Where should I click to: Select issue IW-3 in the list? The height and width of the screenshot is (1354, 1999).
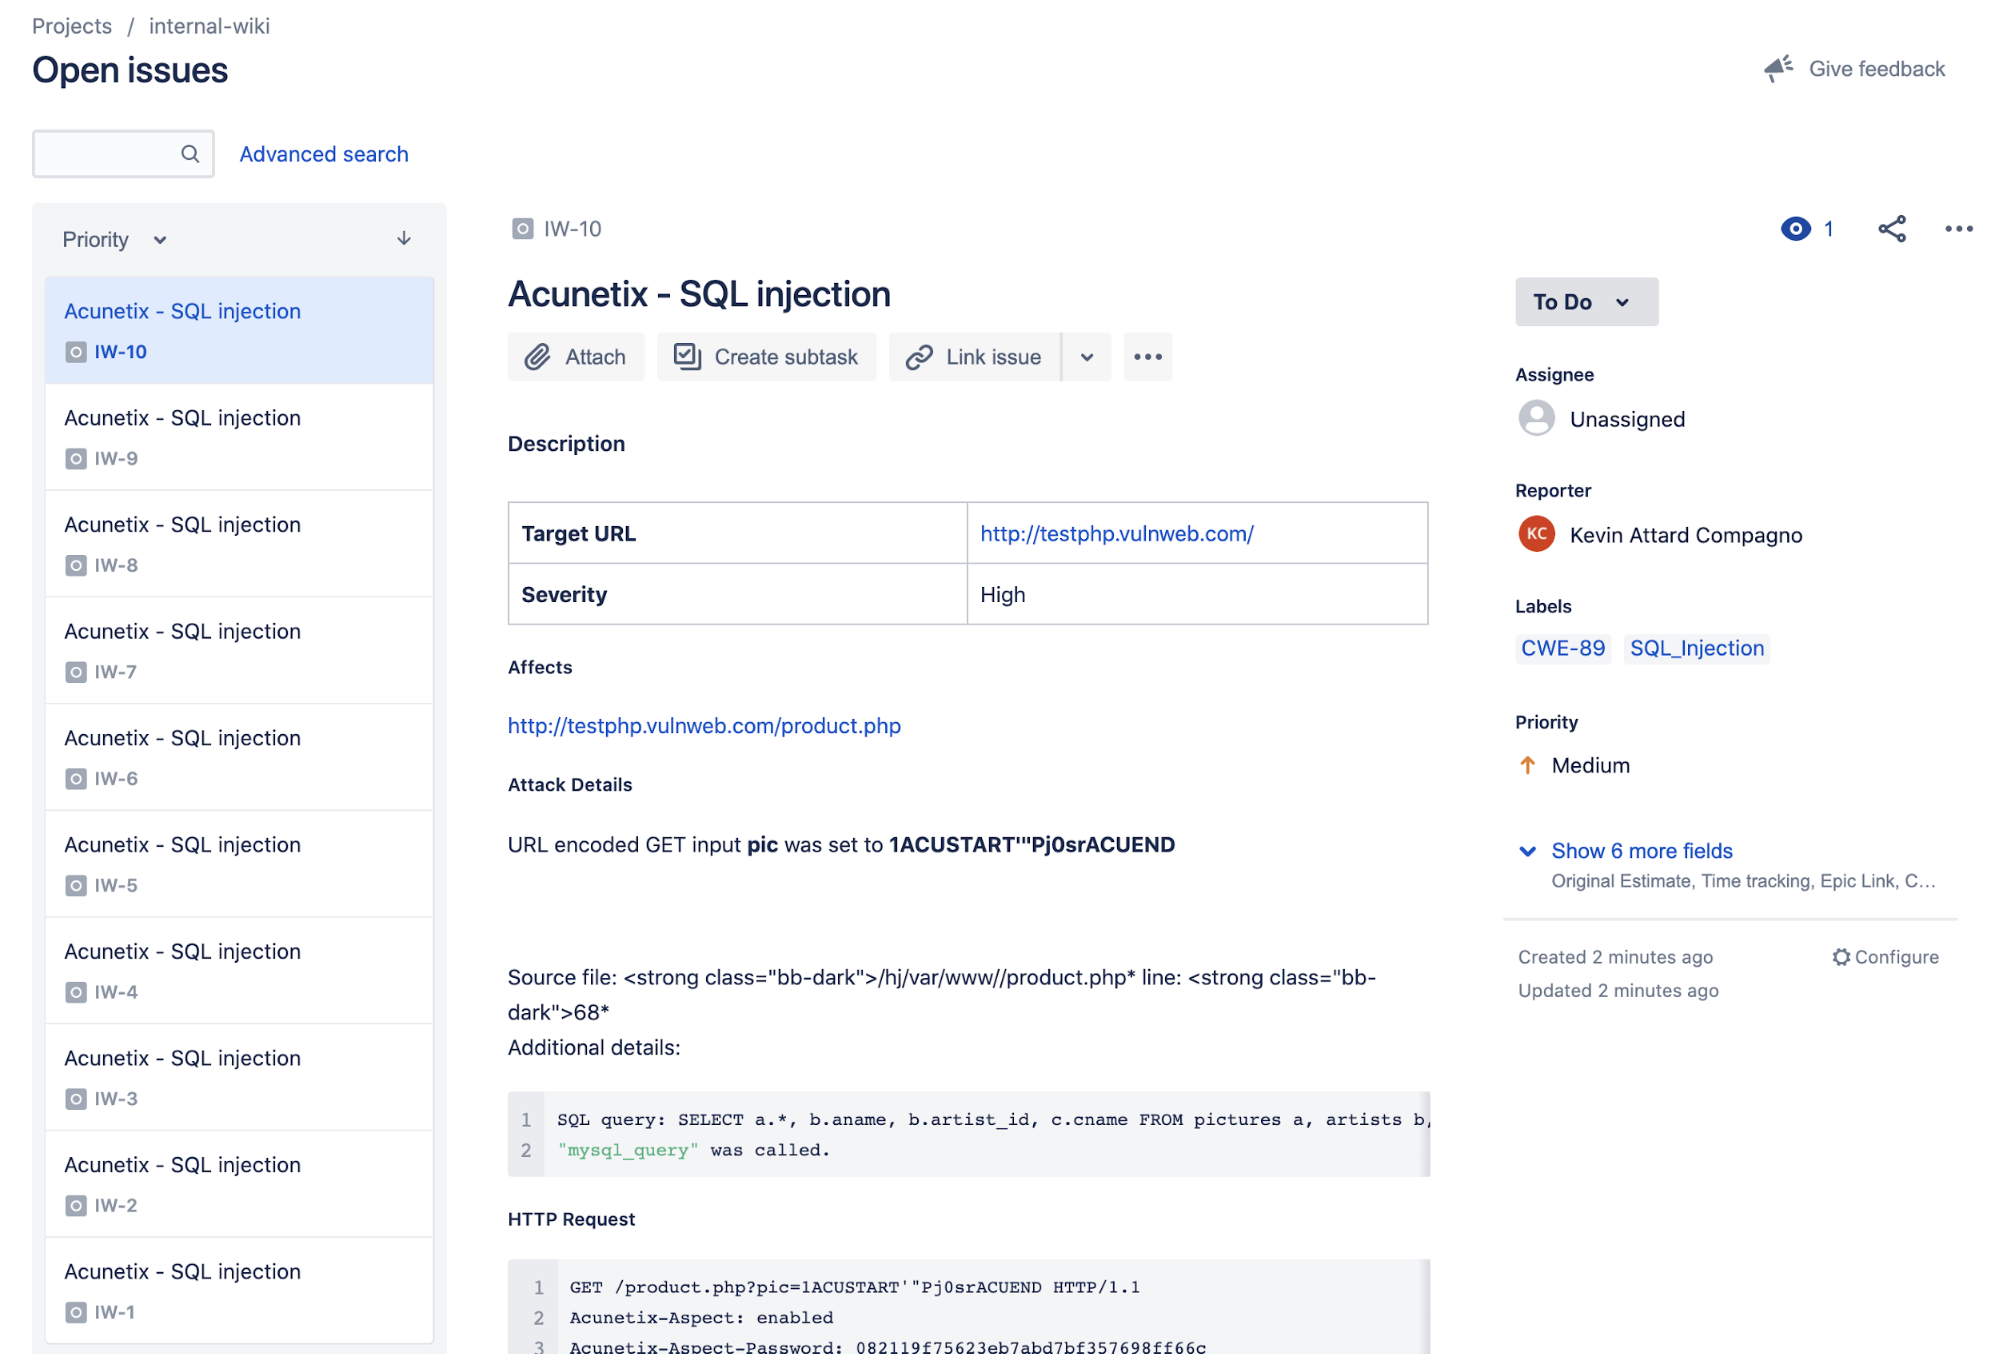coord(239,1077)
